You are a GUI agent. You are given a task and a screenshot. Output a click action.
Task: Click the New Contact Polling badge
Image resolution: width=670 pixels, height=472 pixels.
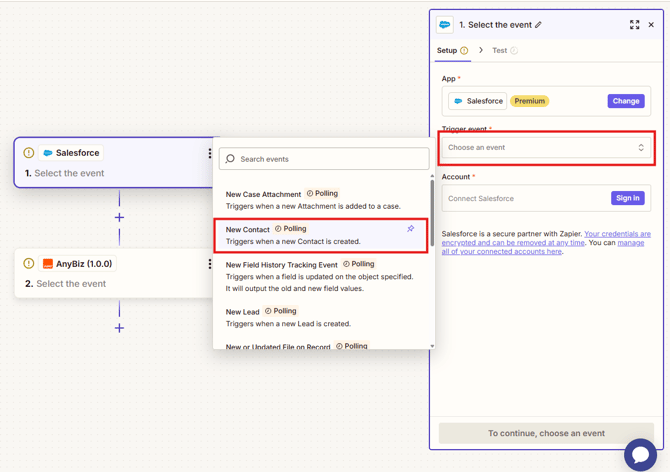[291, 229]
